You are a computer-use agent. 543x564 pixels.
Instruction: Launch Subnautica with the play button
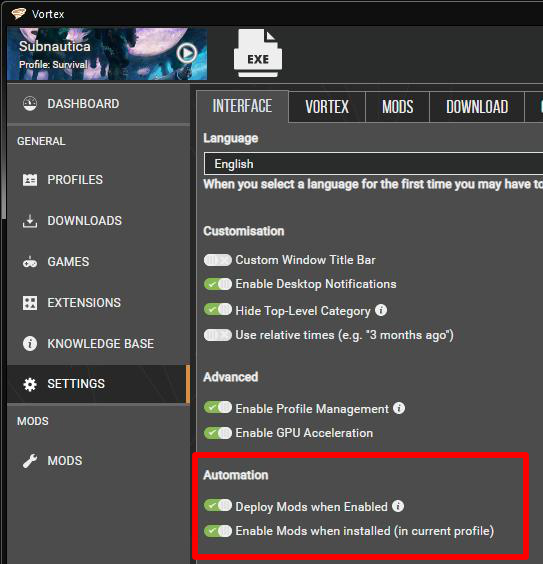(x=186, y=53)
